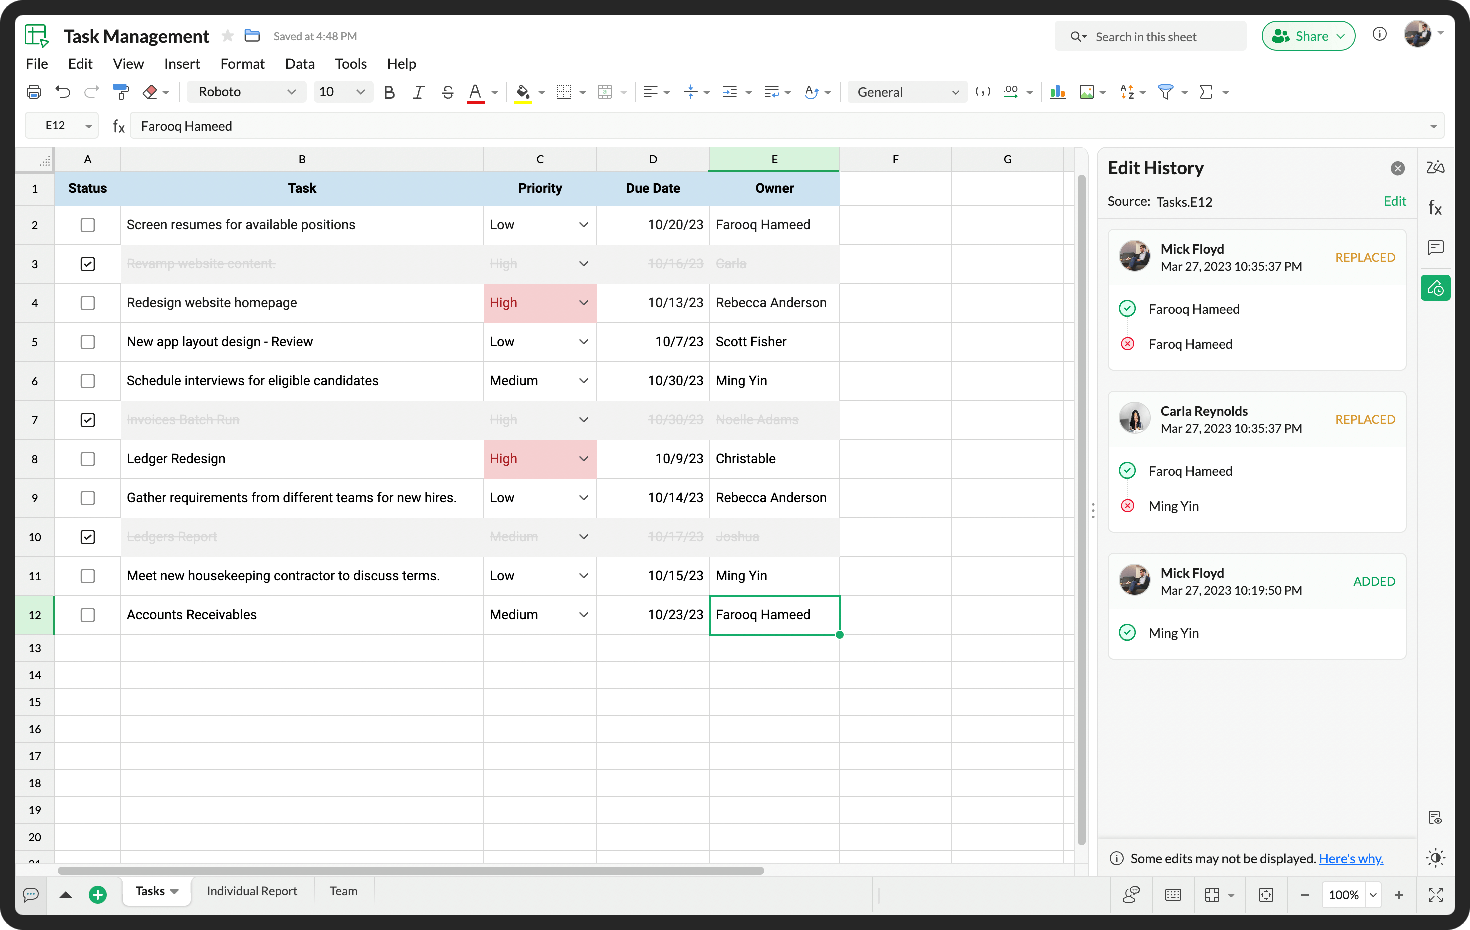Open the File menu
Screen dimensions: 1470x930
pyautogui.click(x=37, y=64)
